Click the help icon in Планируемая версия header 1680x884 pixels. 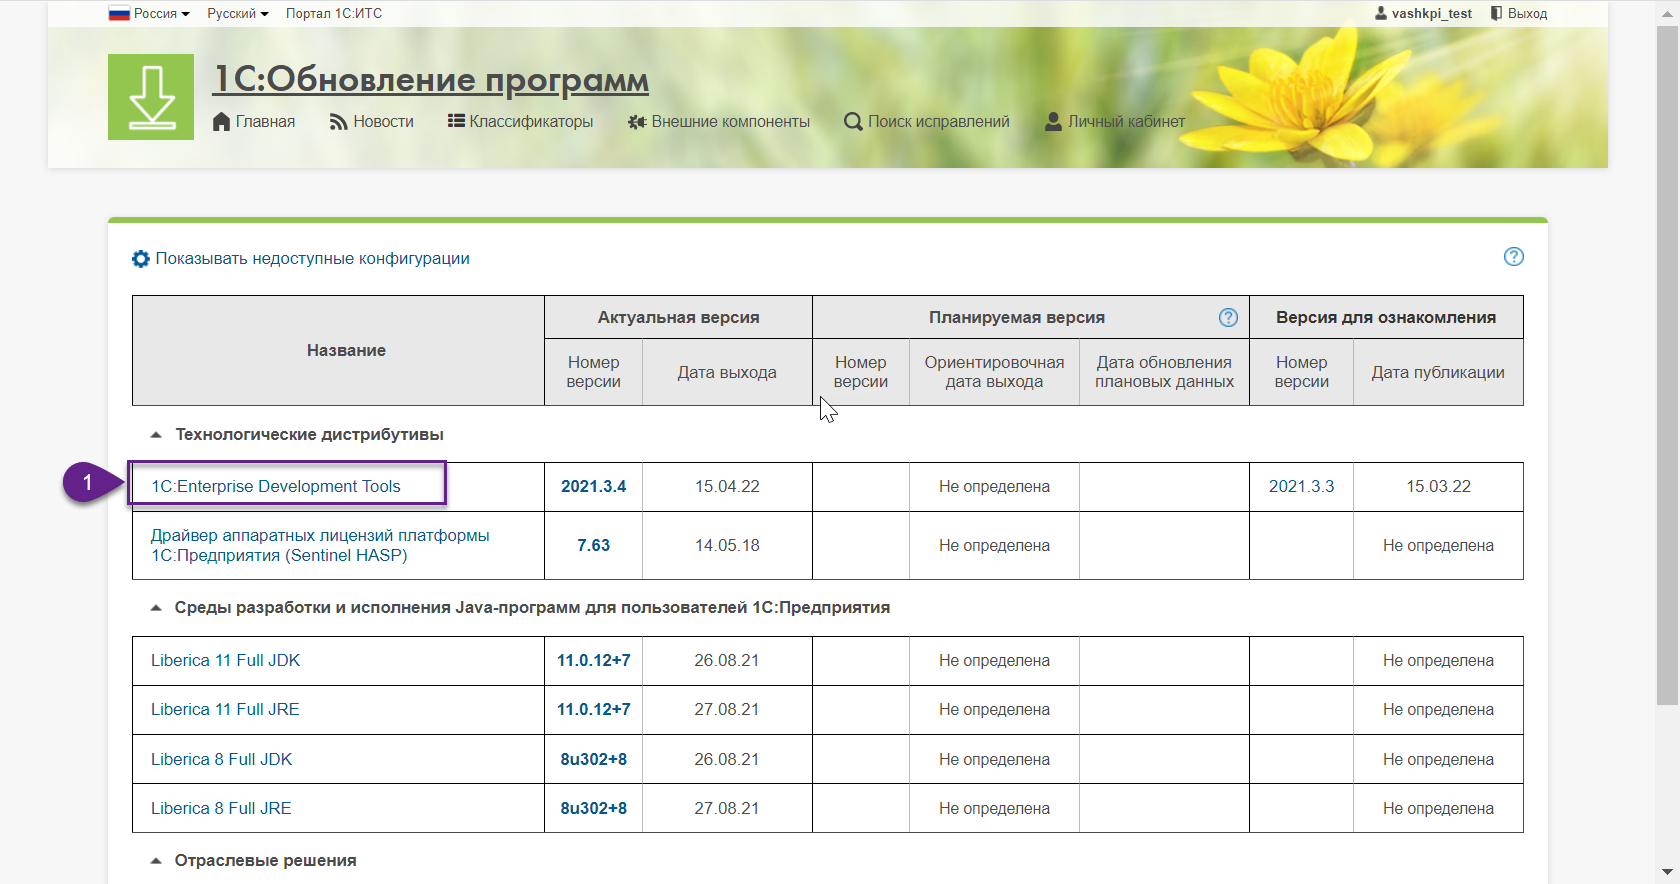coord(1228,317)
